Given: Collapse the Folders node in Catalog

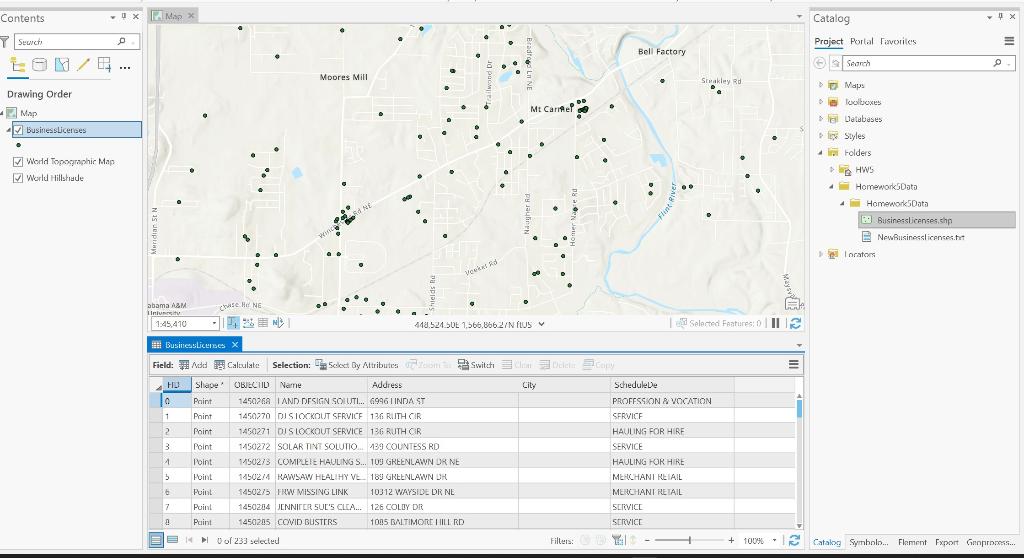Looking at the screenshot, I should click(821, 153).
